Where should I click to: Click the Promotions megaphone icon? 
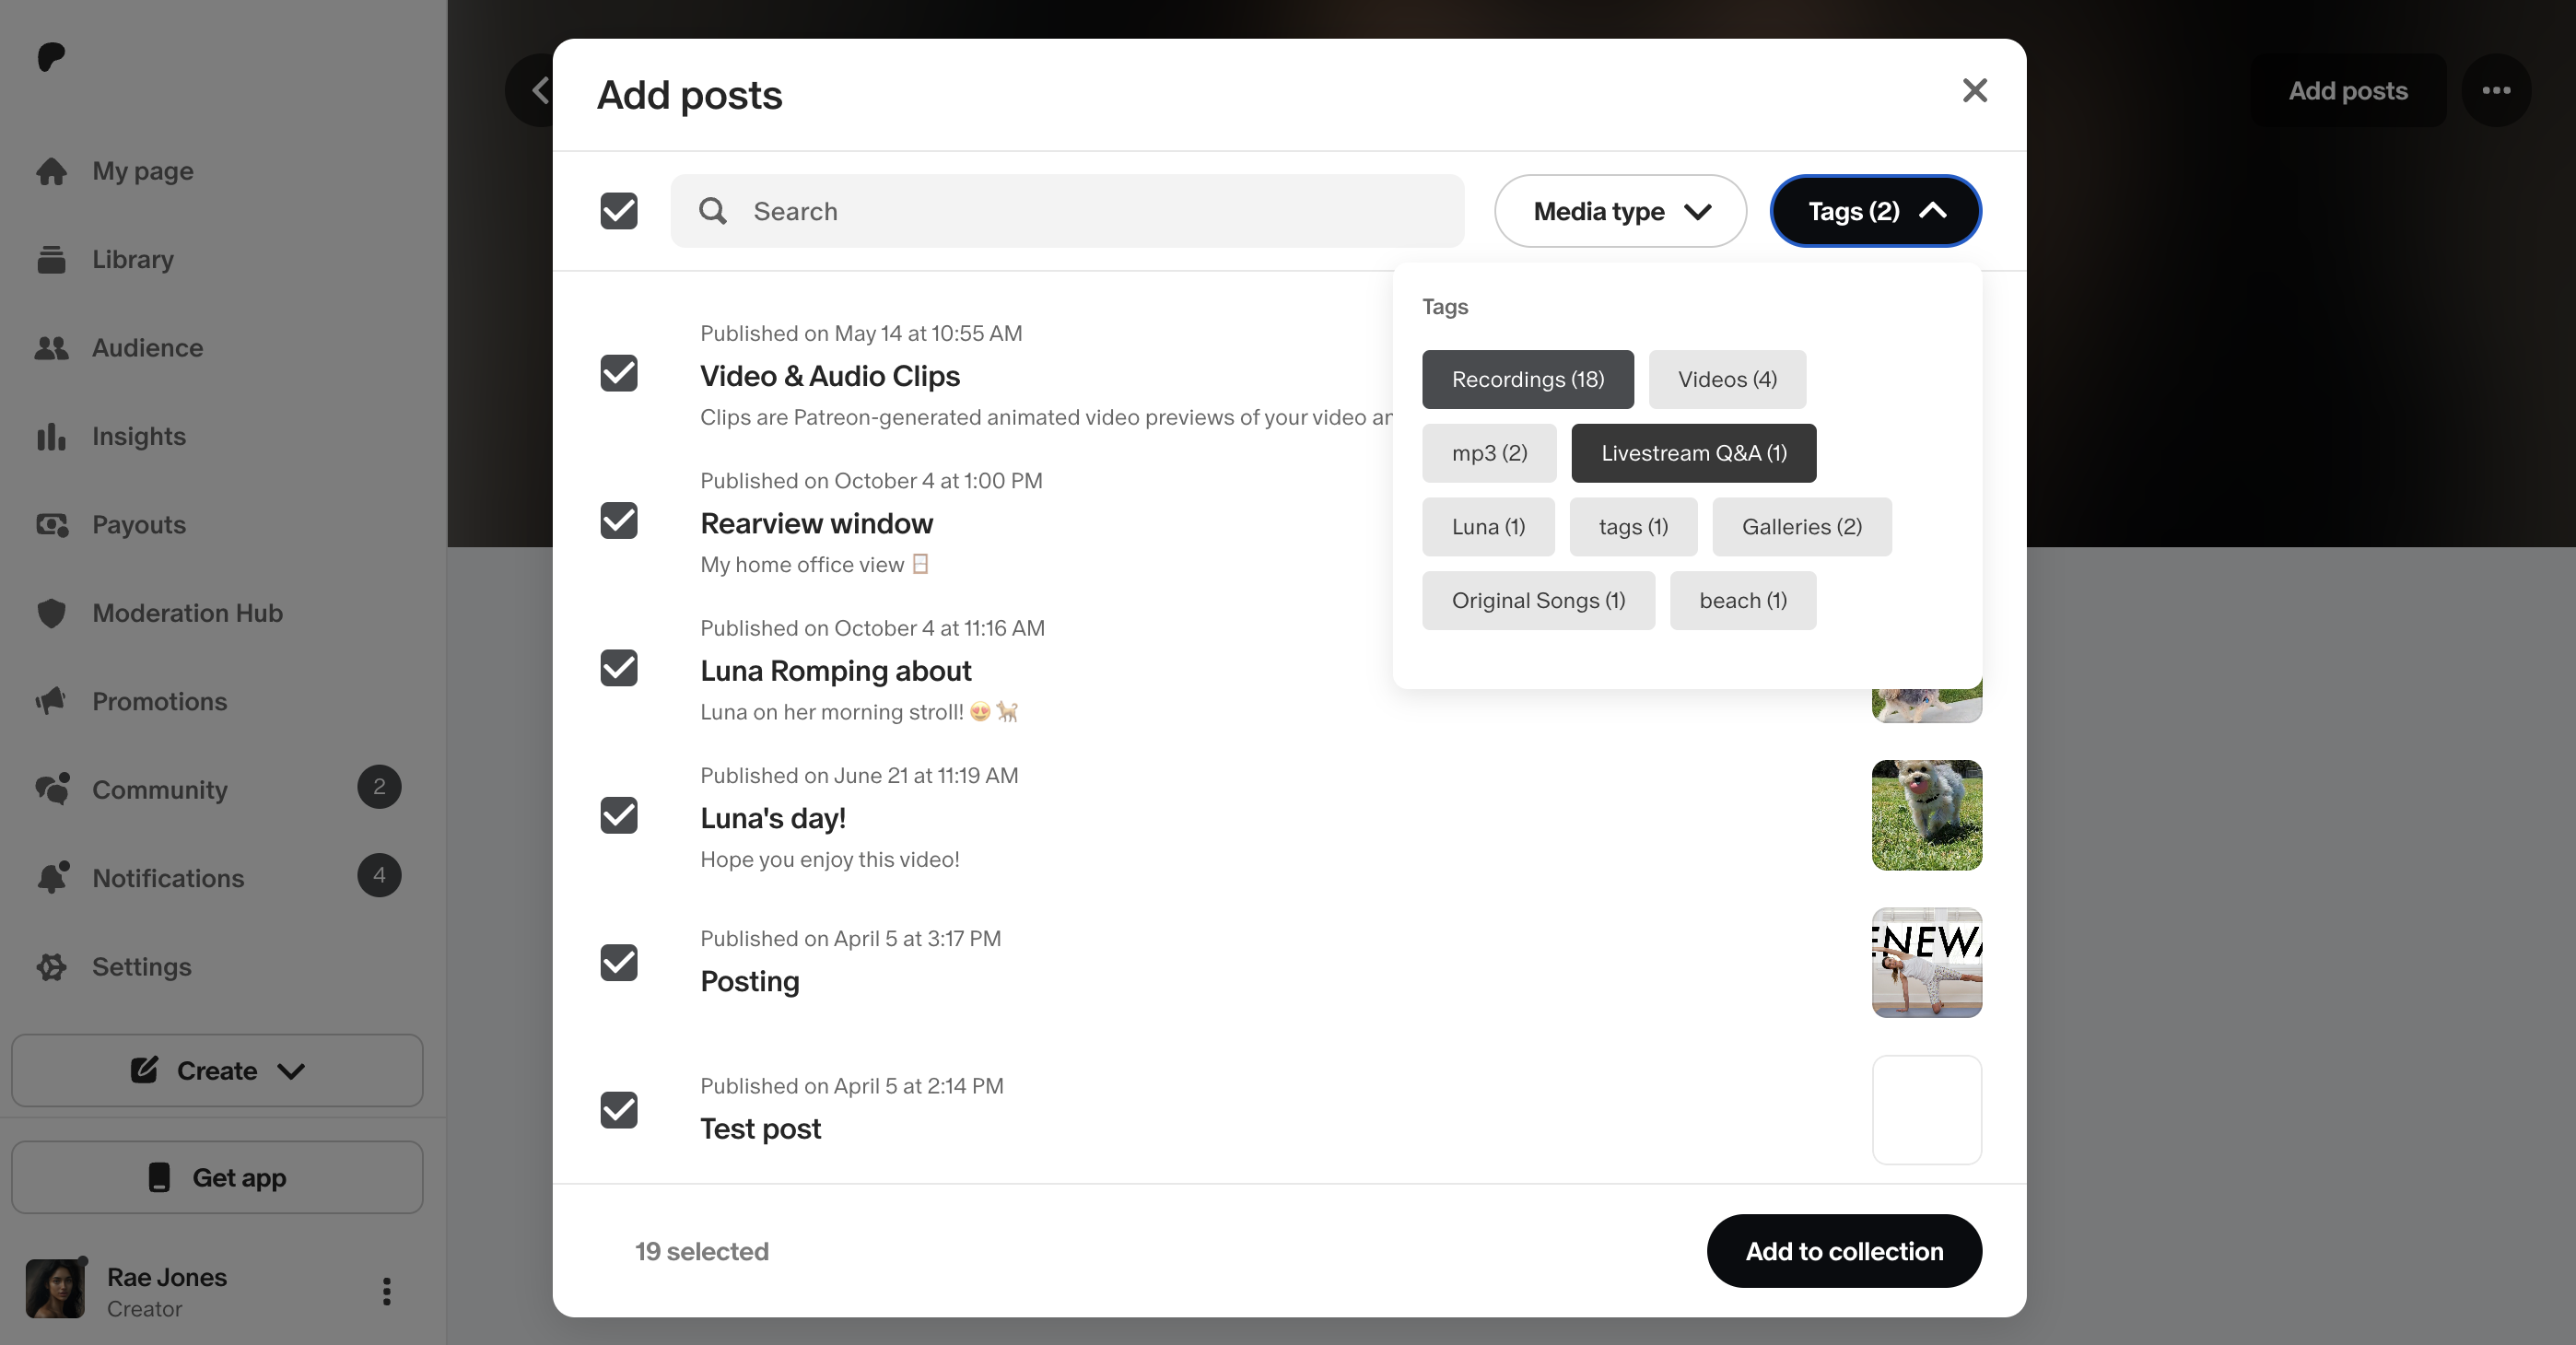[51, 701]
